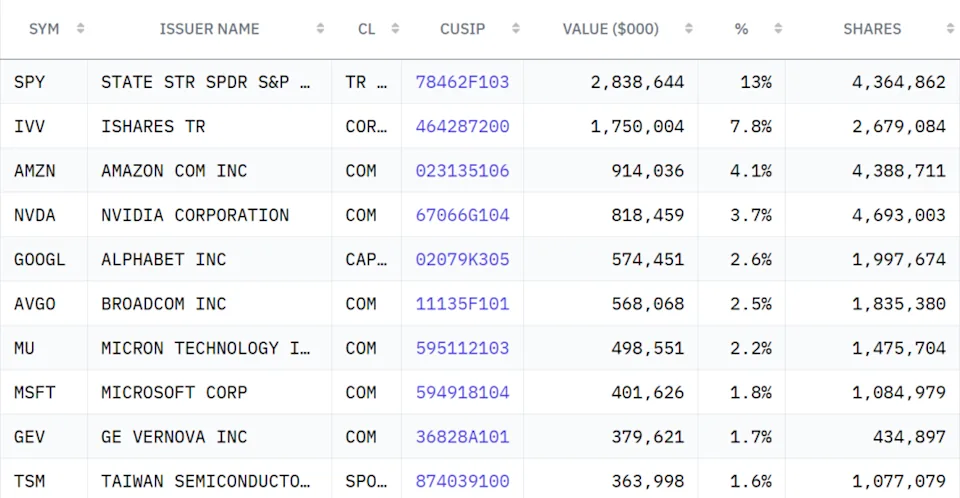
Task: Click issuer name ISHARES TR
Action: click(x=153, y=126)
